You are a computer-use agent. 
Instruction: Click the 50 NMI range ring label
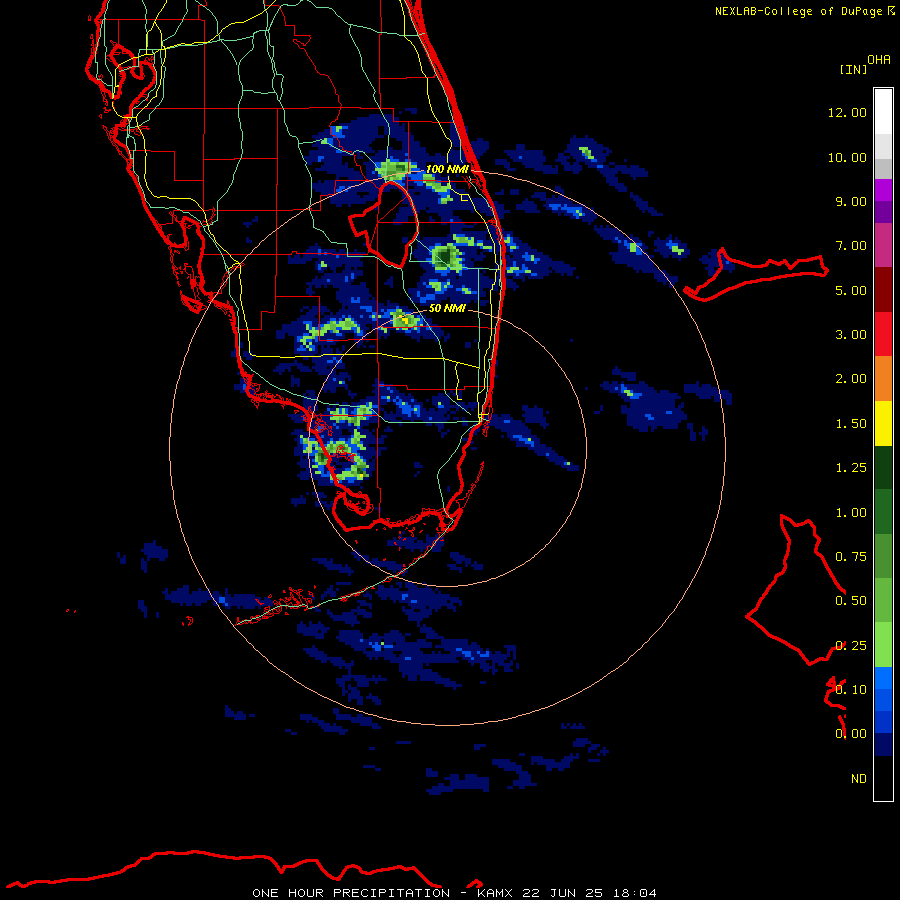tap(447, 308)
